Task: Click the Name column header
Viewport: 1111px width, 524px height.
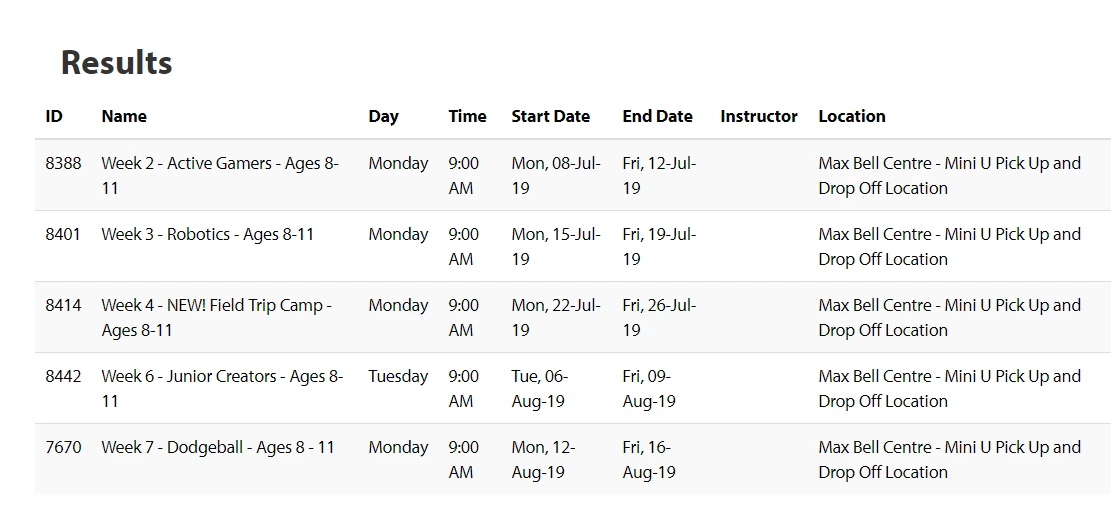Action: point(124,116)
